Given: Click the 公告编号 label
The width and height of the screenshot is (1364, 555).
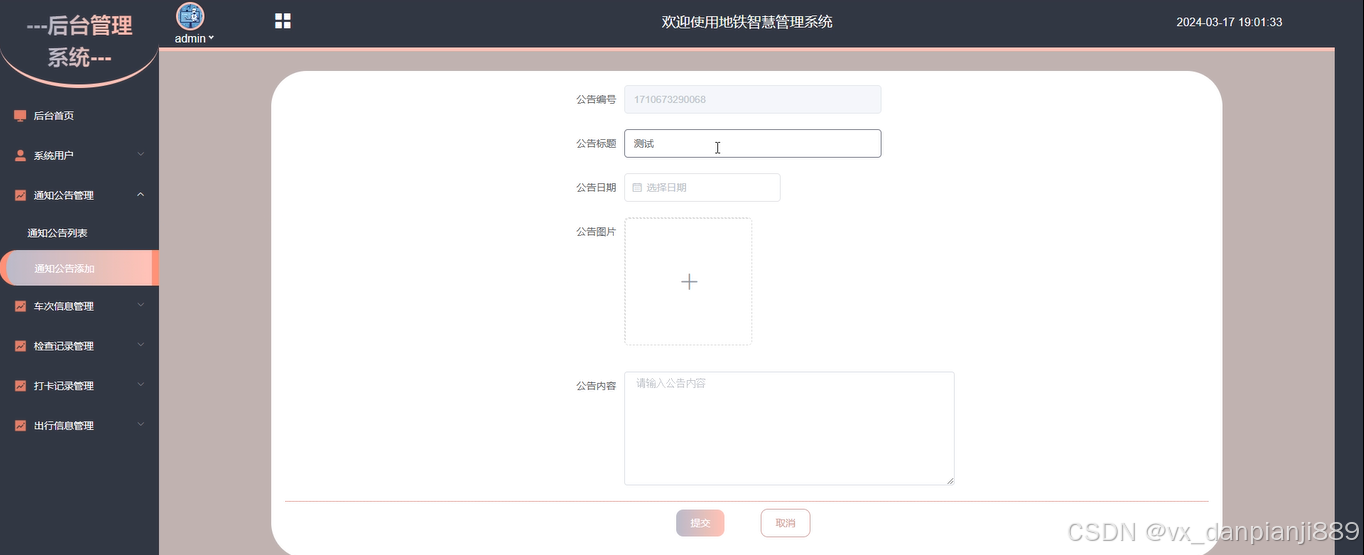Looking at the screenshot, I should point(596,99).
